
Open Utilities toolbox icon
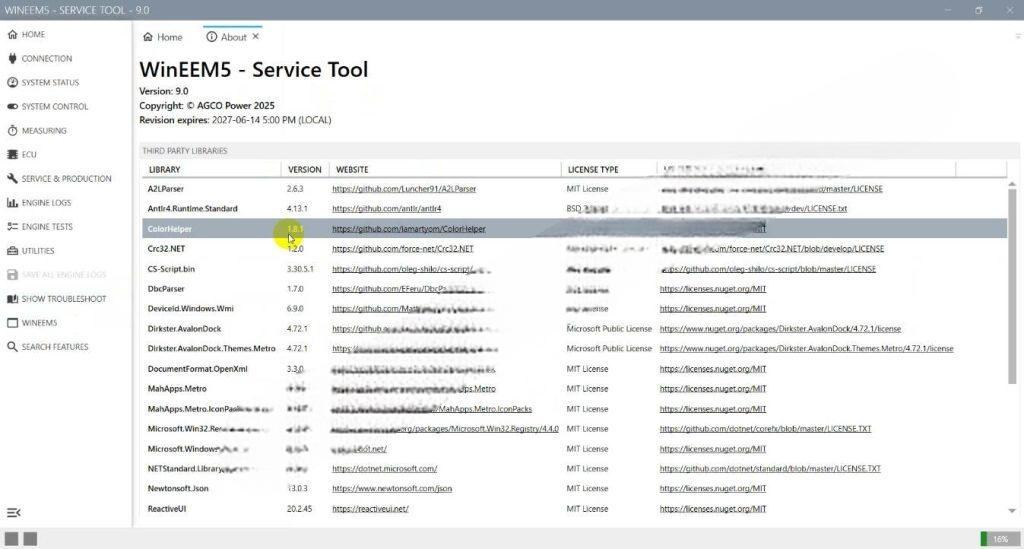[x=12, y=250]
